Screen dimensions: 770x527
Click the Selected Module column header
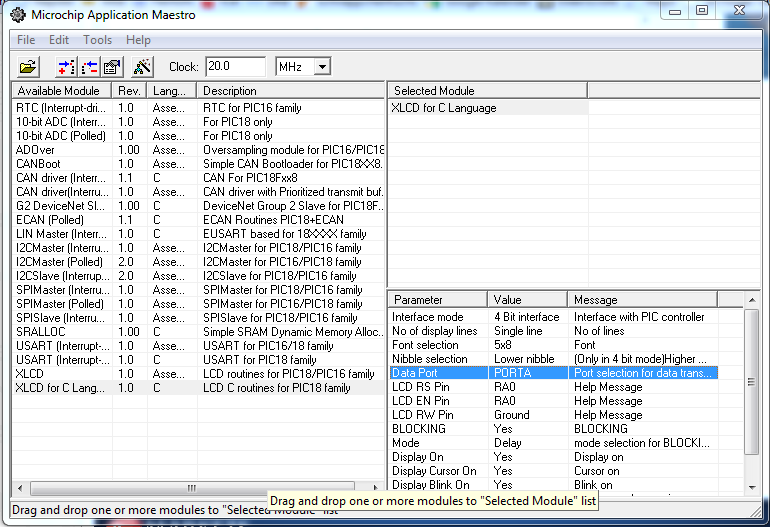pos(488,91)
